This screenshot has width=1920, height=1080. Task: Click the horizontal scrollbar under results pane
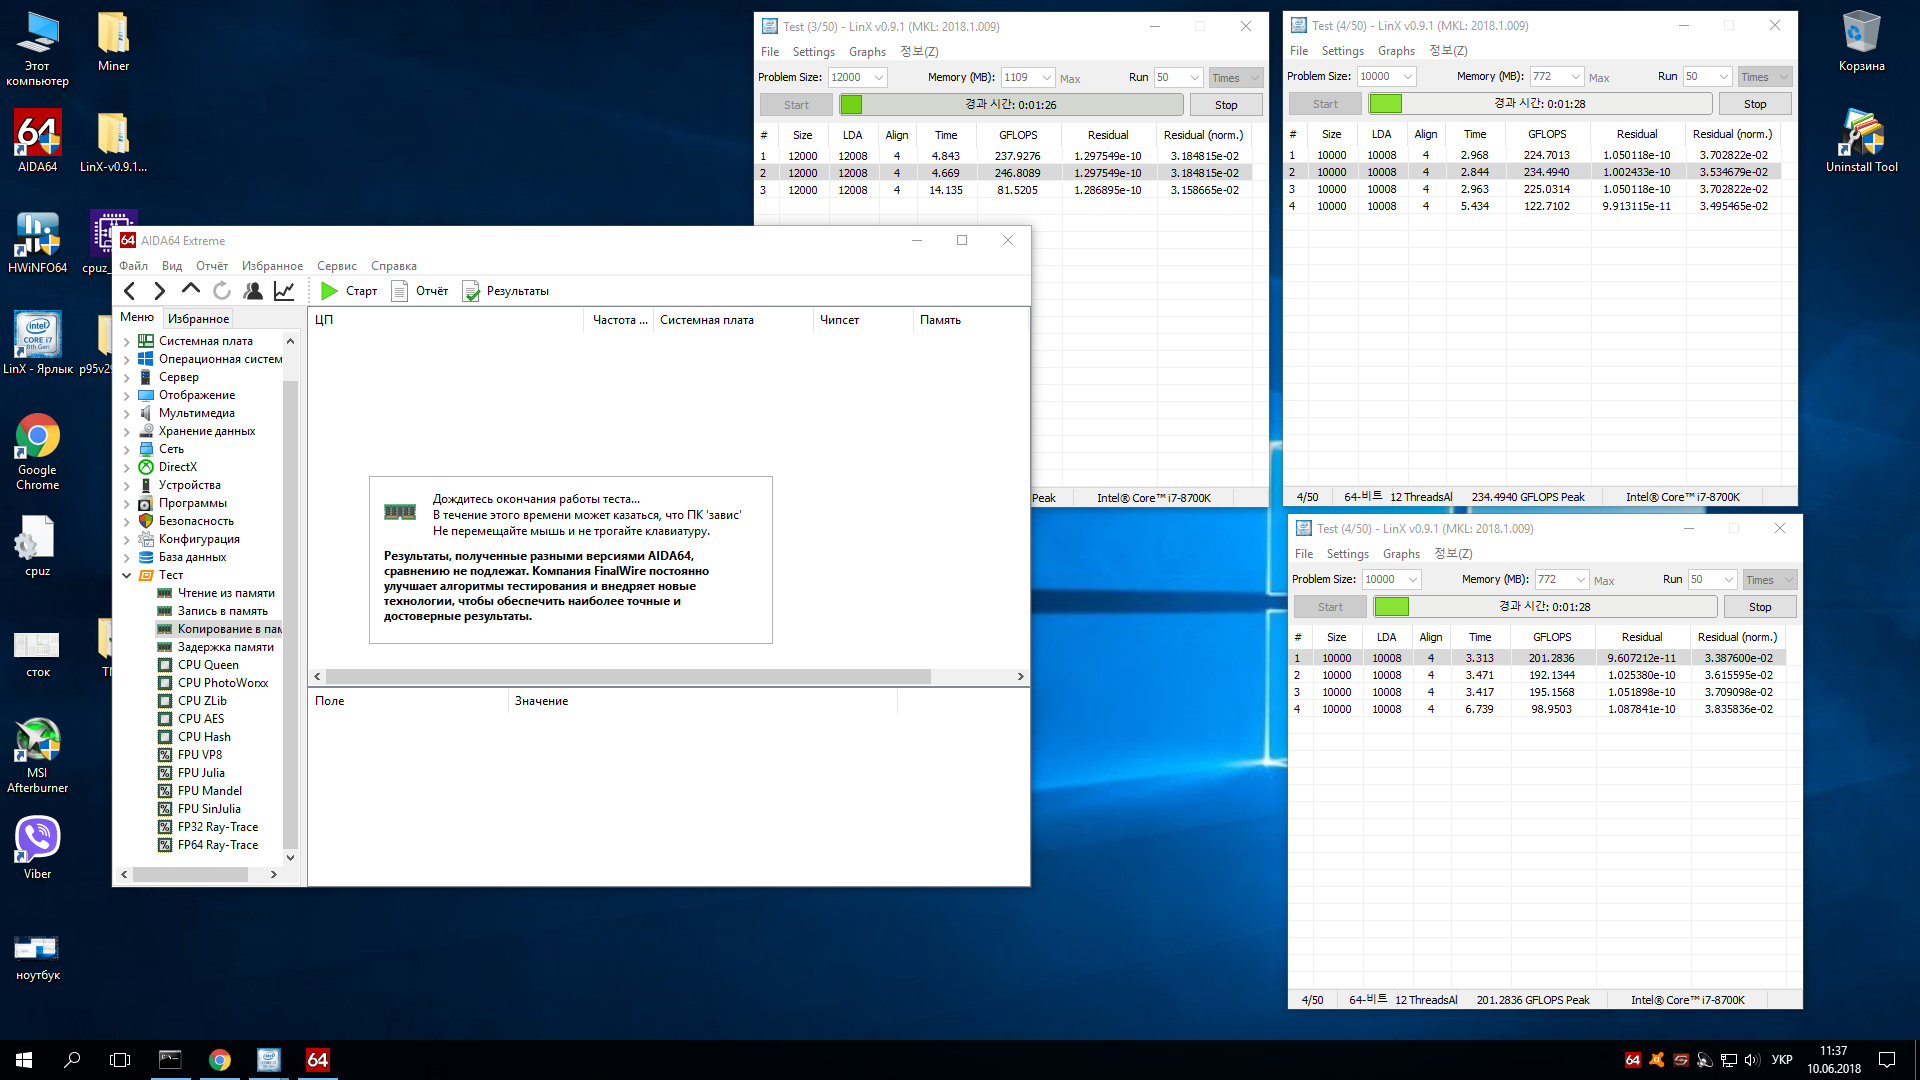pyautogui.click(x=628, y=677)
